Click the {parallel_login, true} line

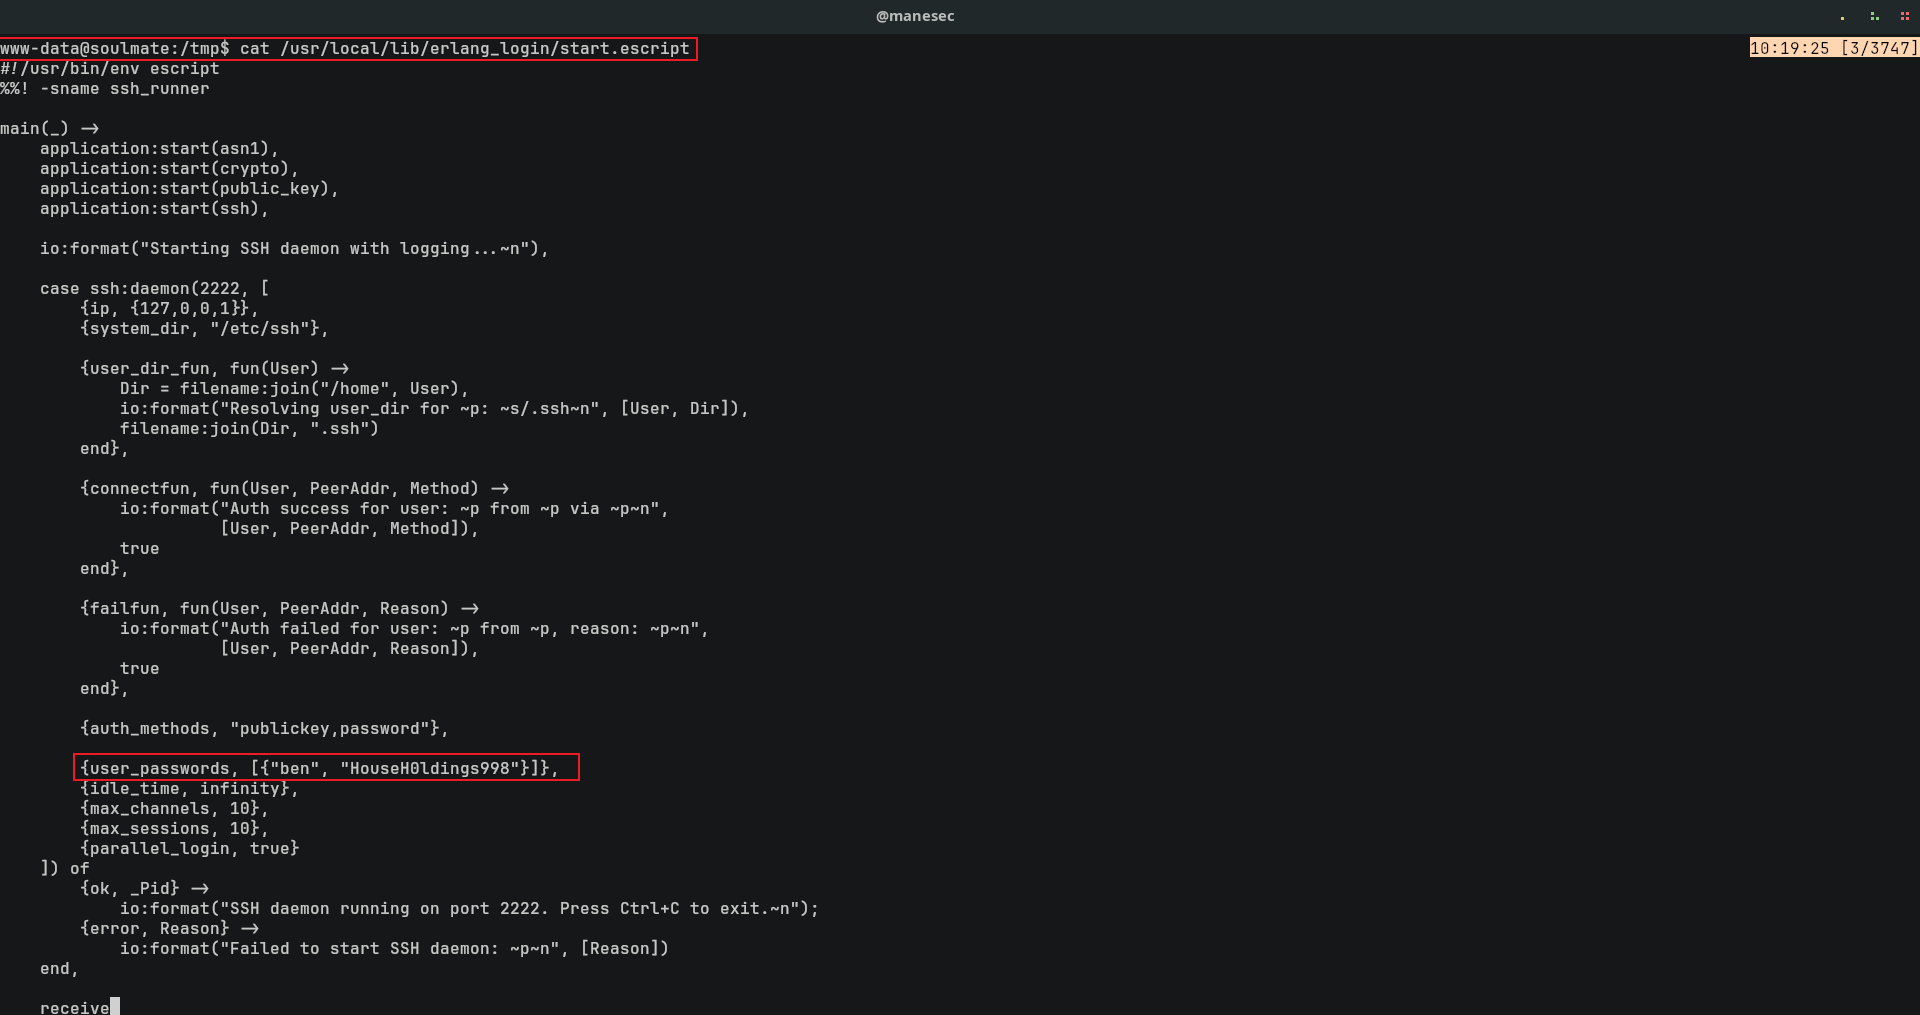[190, 849]
